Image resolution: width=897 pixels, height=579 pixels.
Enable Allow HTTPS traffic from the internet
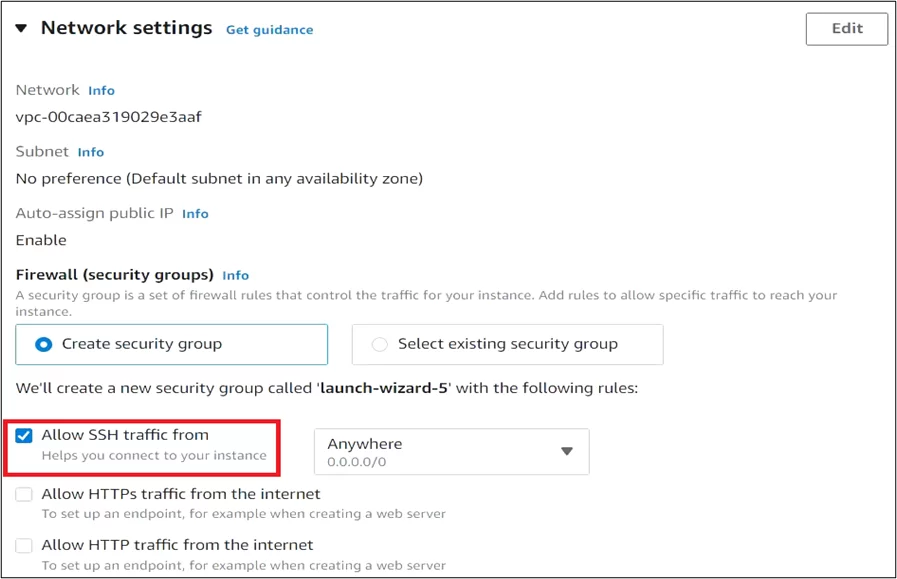tap(25, 494)
